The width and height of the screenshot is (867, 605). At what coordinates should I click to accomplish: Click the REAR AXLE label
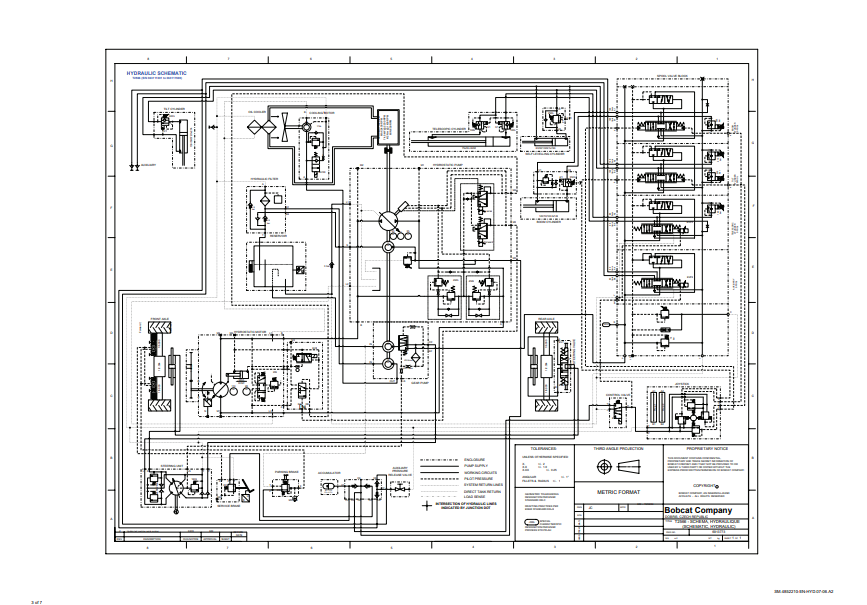[x=546, y=319]
